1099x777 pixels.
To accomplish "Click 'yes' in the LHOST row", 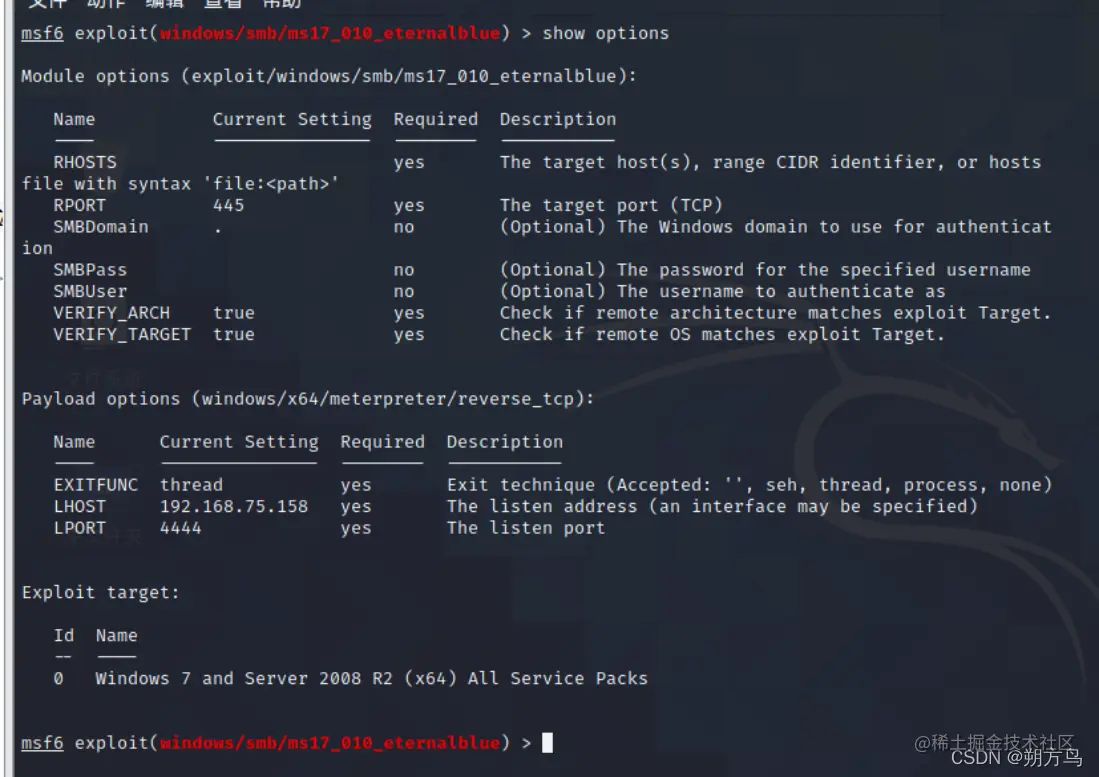I will [356, 507].
